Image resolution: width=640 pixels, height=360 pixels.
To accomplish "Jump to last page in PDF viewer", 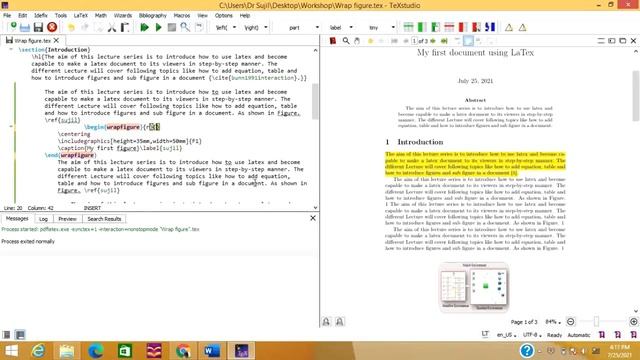I will point(444,41).
